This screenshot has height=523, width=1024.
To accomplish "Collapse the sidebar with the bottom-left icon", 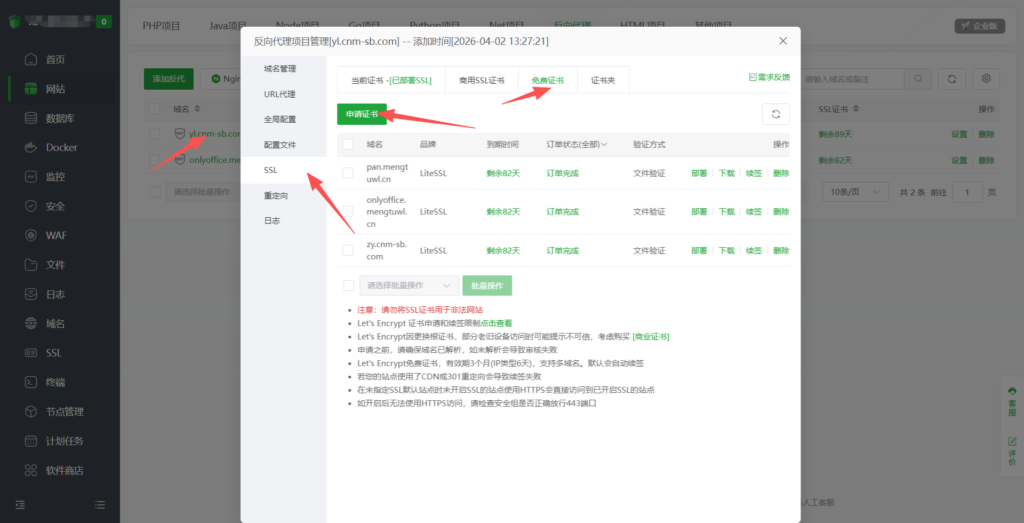I will coord(20,505).
